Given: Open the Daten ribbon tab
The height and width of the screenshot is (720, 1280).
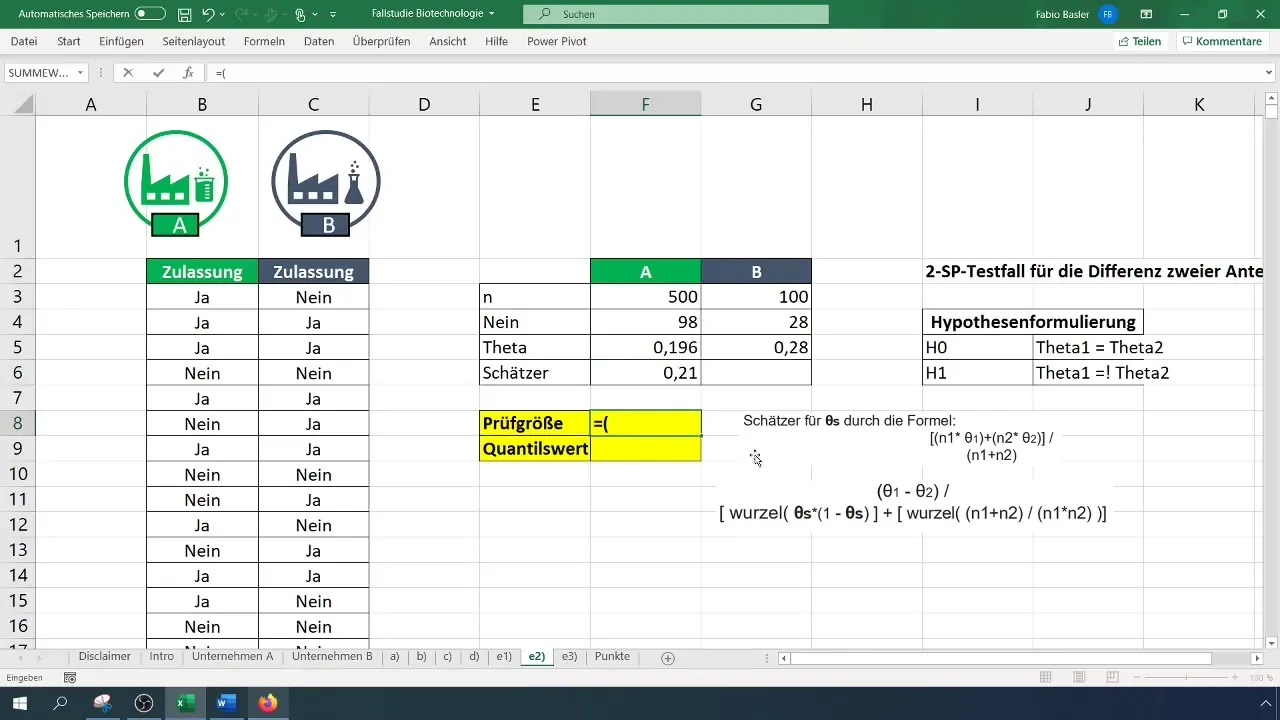Looking at the screenshot, I should pos(319,41).
